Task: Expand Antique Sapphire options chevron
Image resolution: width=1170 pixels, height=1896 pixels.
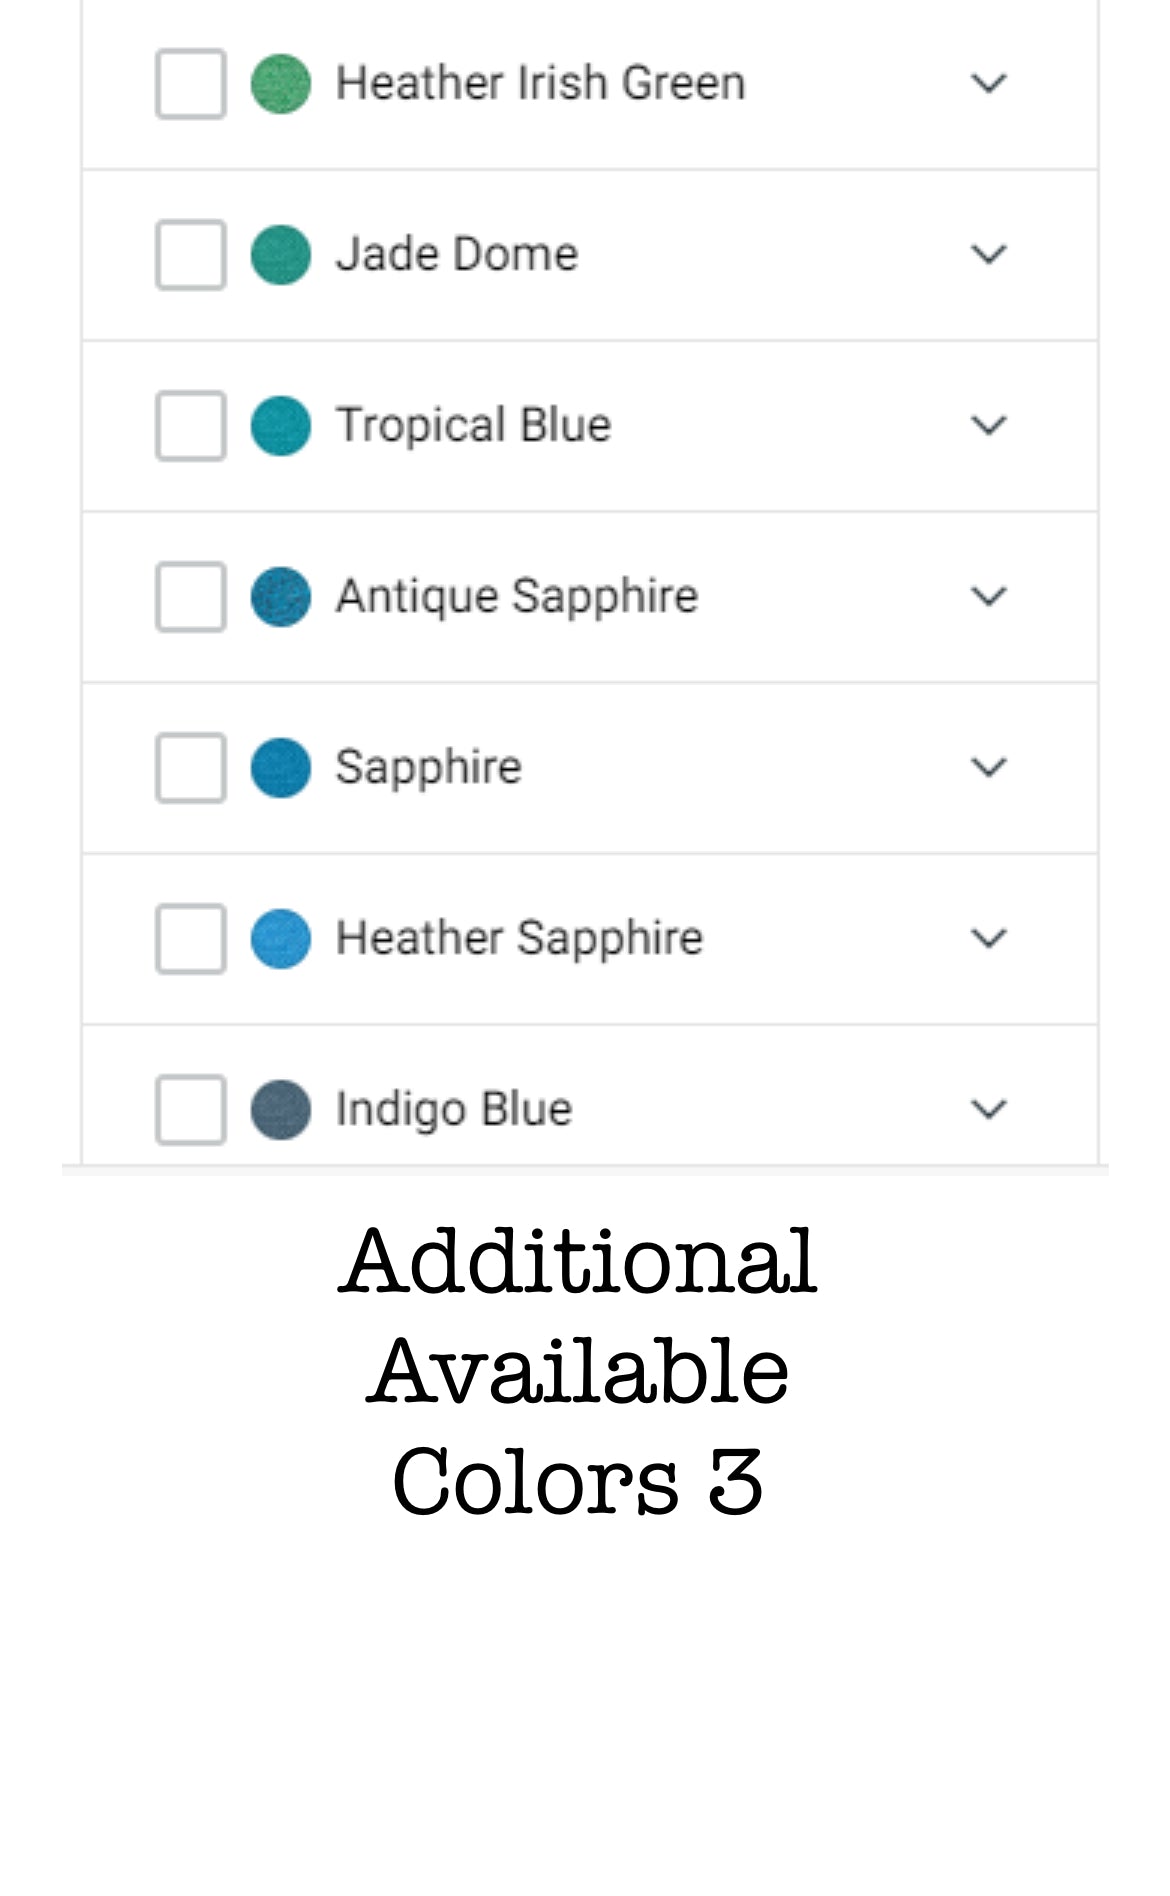Action: click(988, 597)
